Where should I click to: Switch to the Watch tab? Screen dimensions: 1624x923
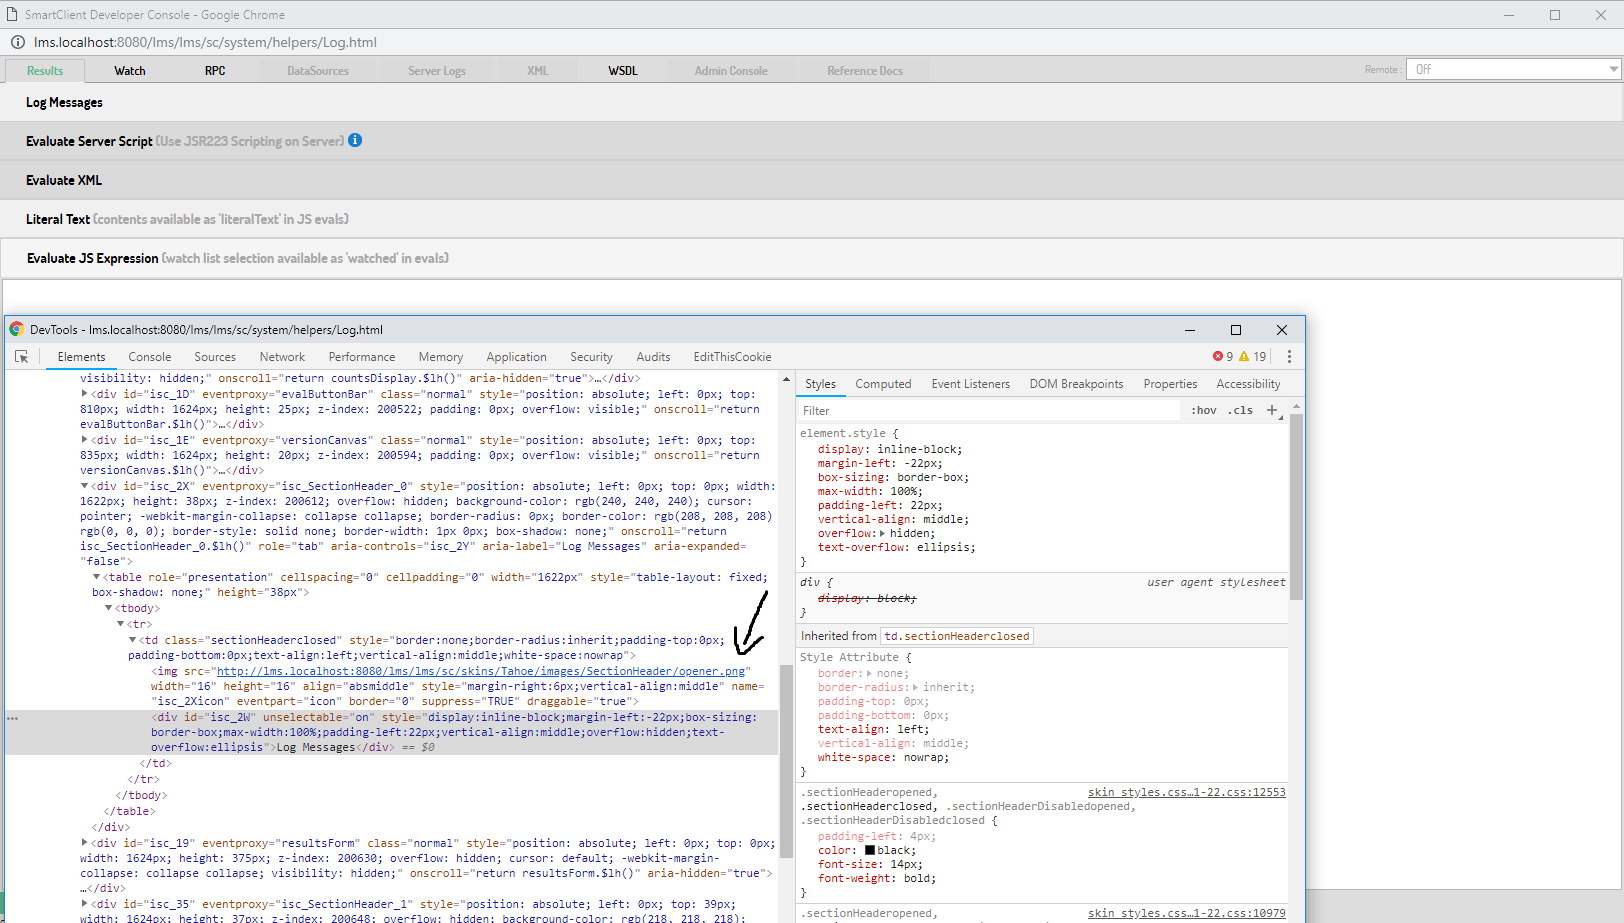coord(130,71)
